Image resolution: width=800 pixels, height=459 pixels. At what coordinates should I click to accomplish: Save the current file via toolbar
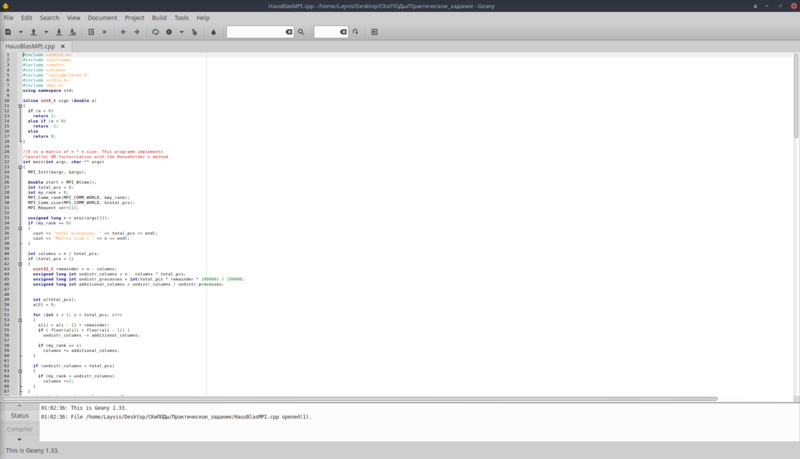coord(59,32)
